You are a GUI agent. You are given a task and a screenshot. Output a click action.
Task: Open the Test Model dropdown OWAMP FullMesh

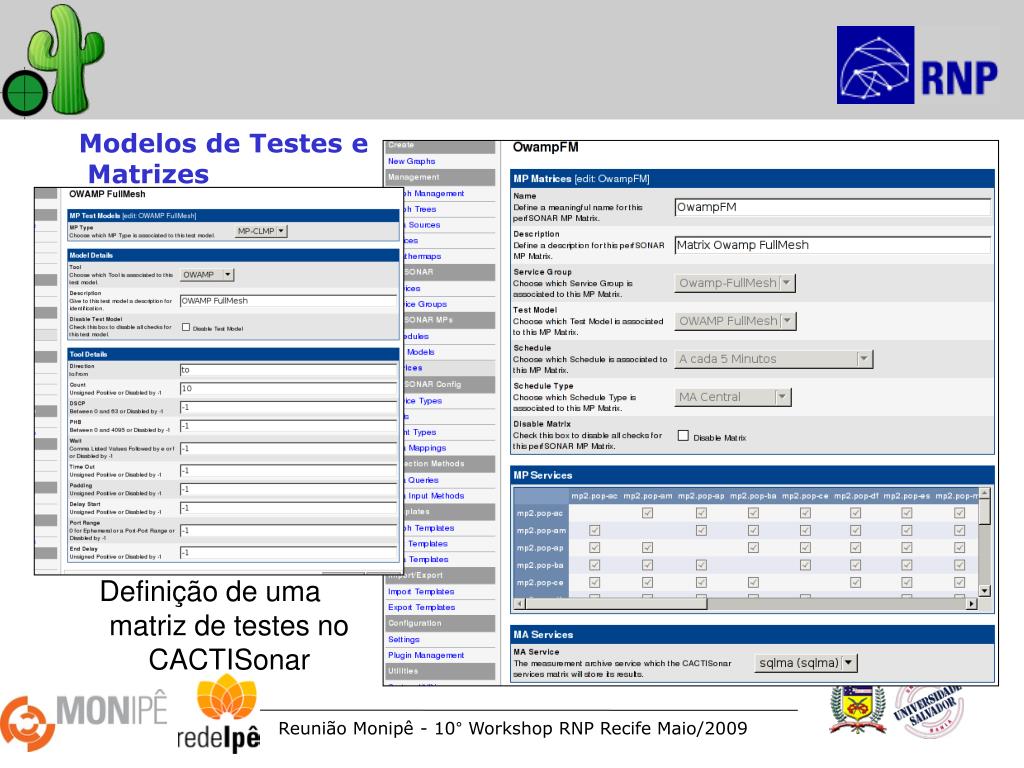(735, 321)
